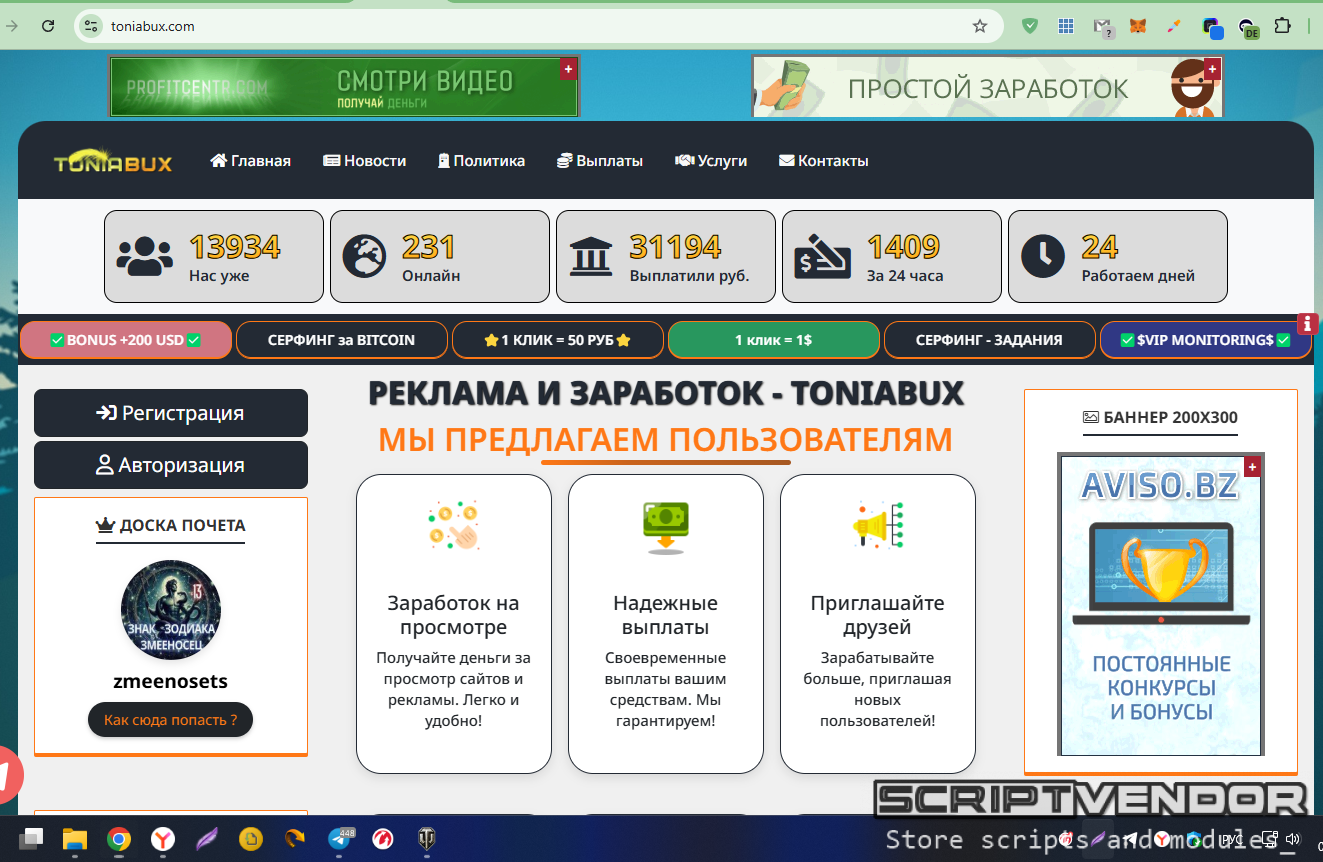Open the blue grid extension icon
Viewport: 1323px width, 862px height.
pos(1066,26)
